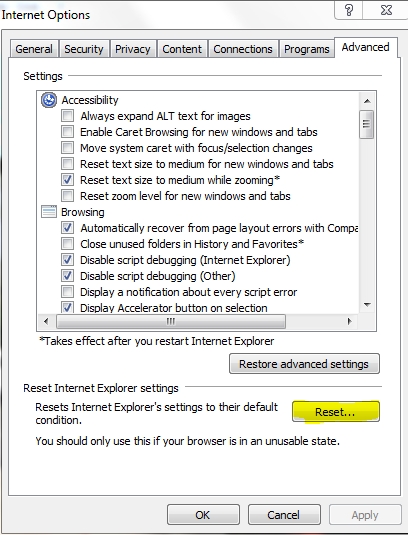Open the Connections tab
The width and height of the screenshot is (408, 535).
point(243,49)
